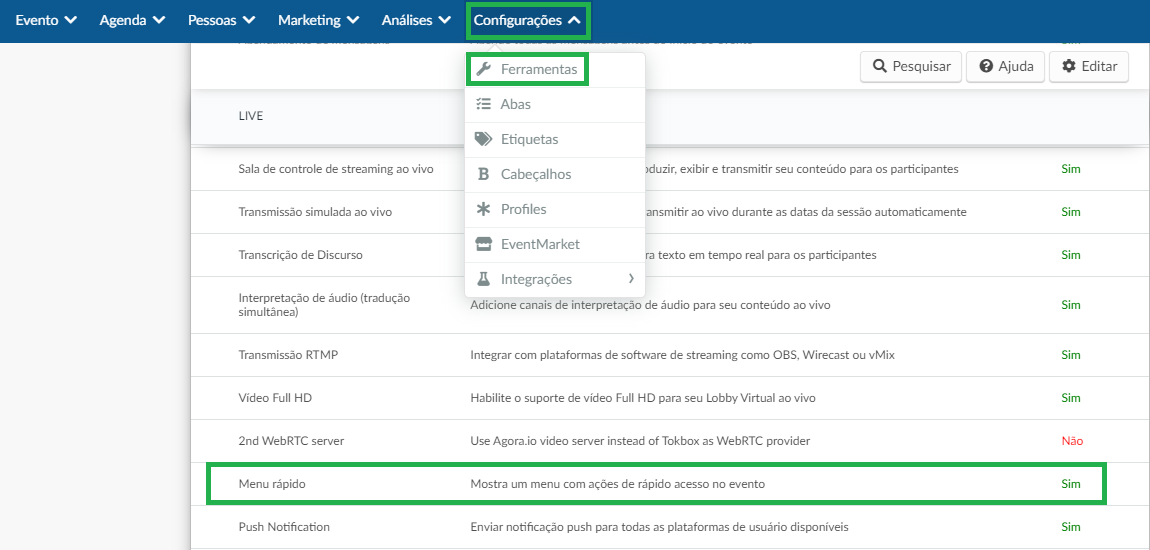
Task: Click the magnifier icon in Pesquisar button
Action: pyautogui.click(x=879, y=66)
